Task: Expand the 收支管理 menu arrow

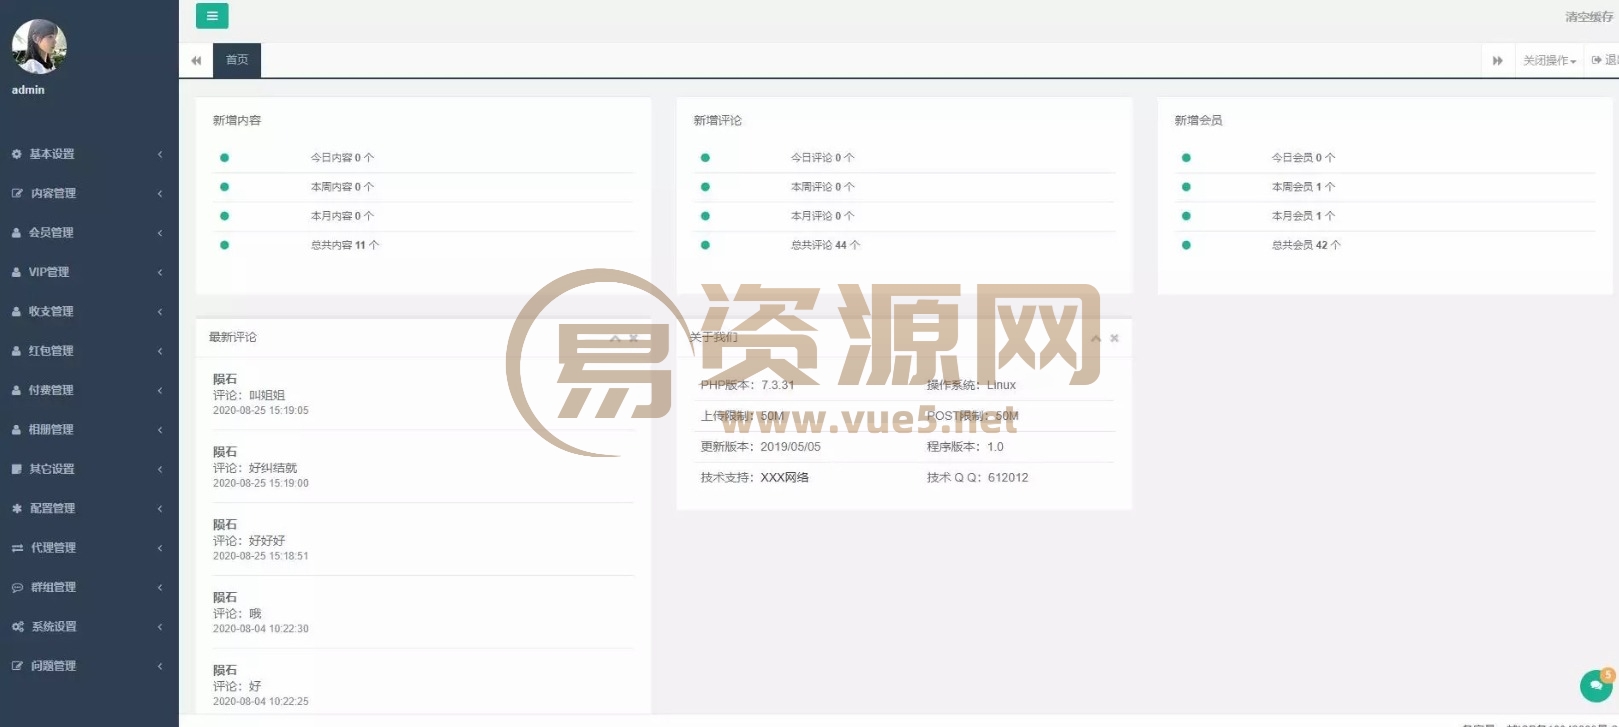Action: tap(160, 312)
